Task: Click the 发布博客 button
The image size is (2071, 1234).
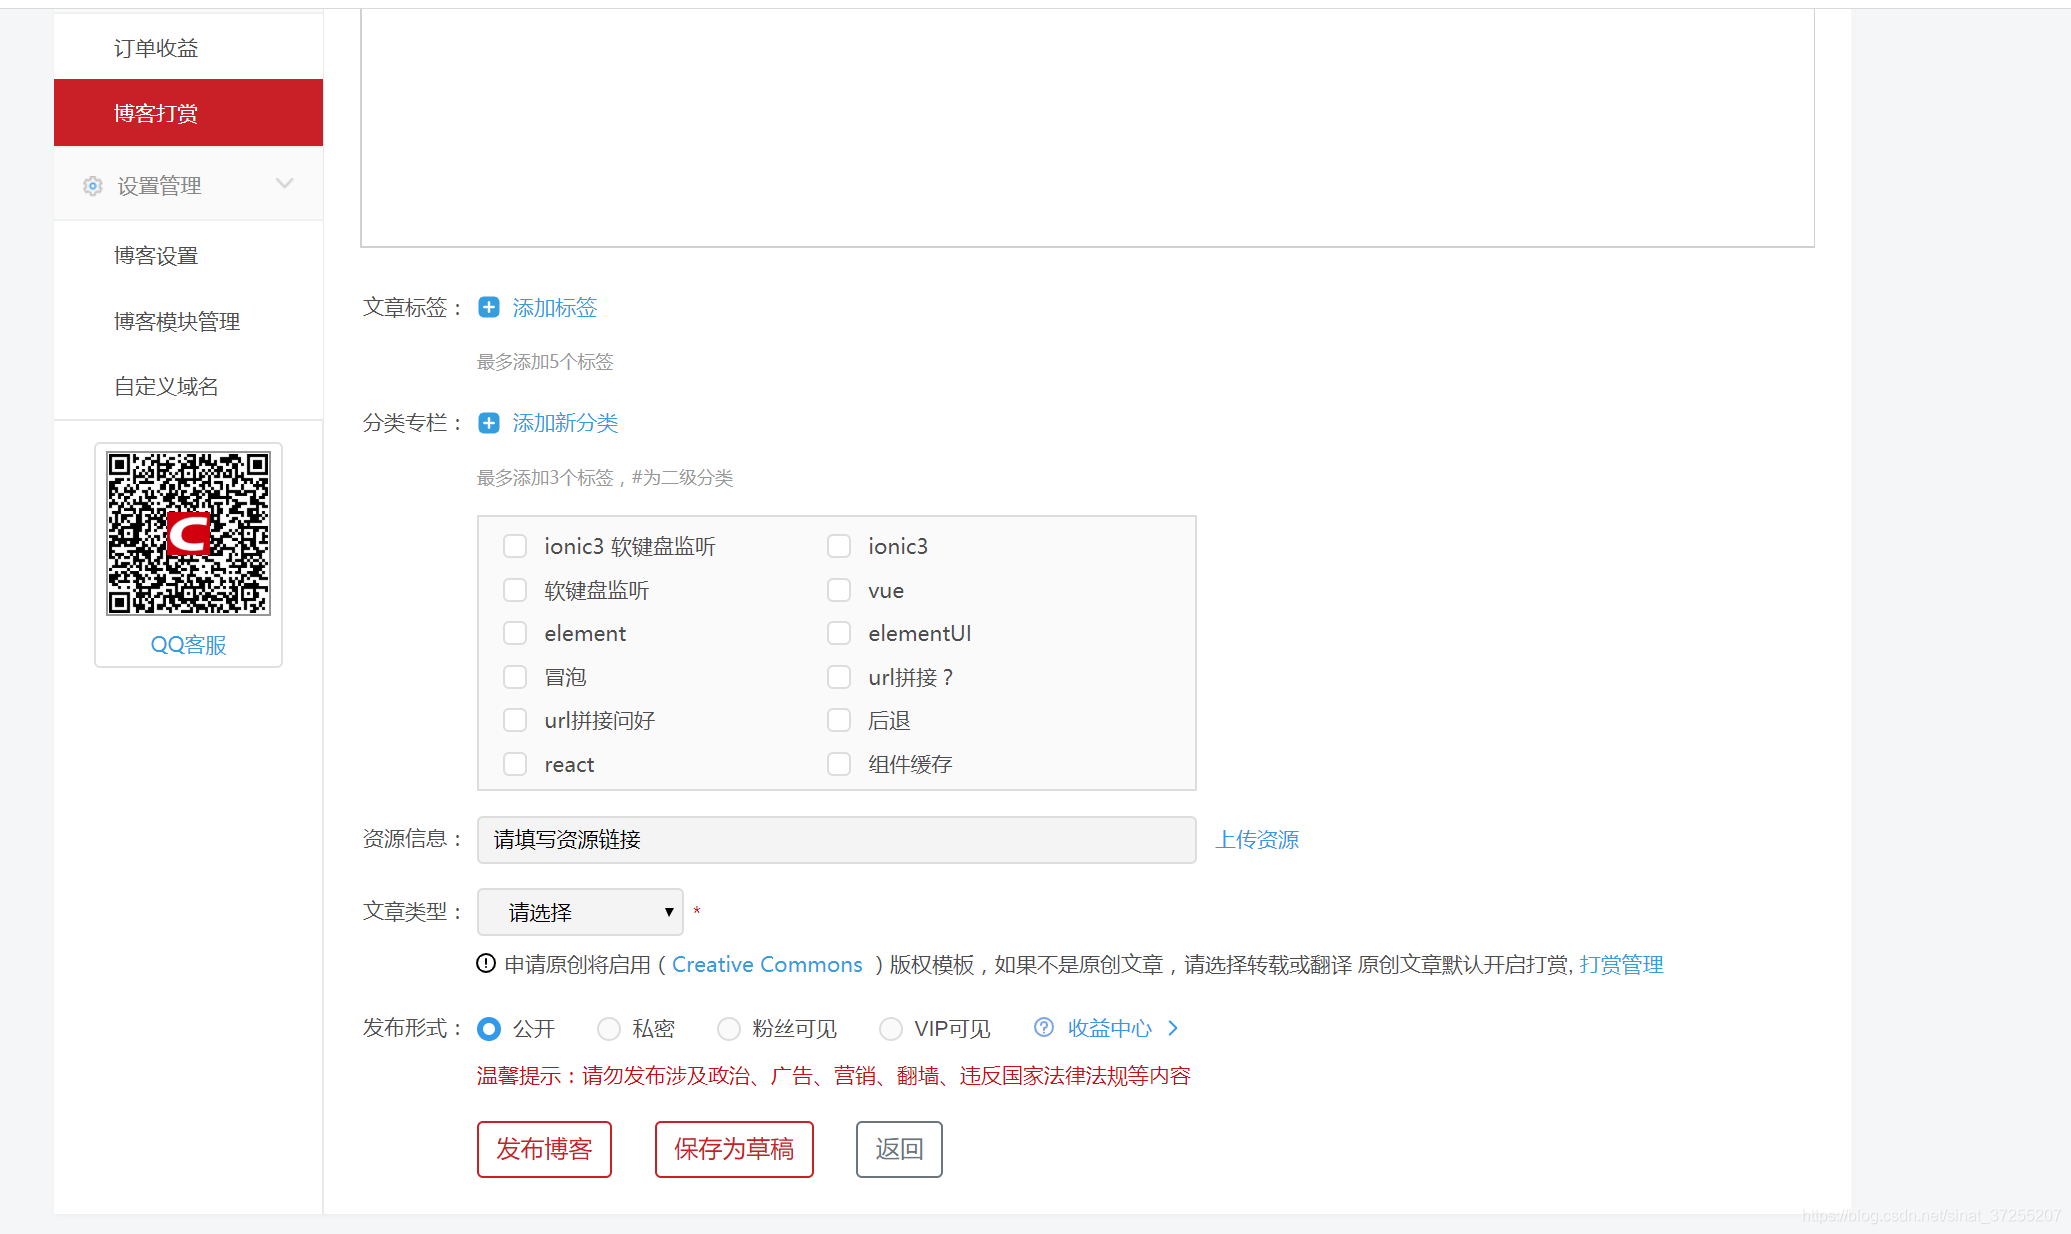Action: [544, 1149]
